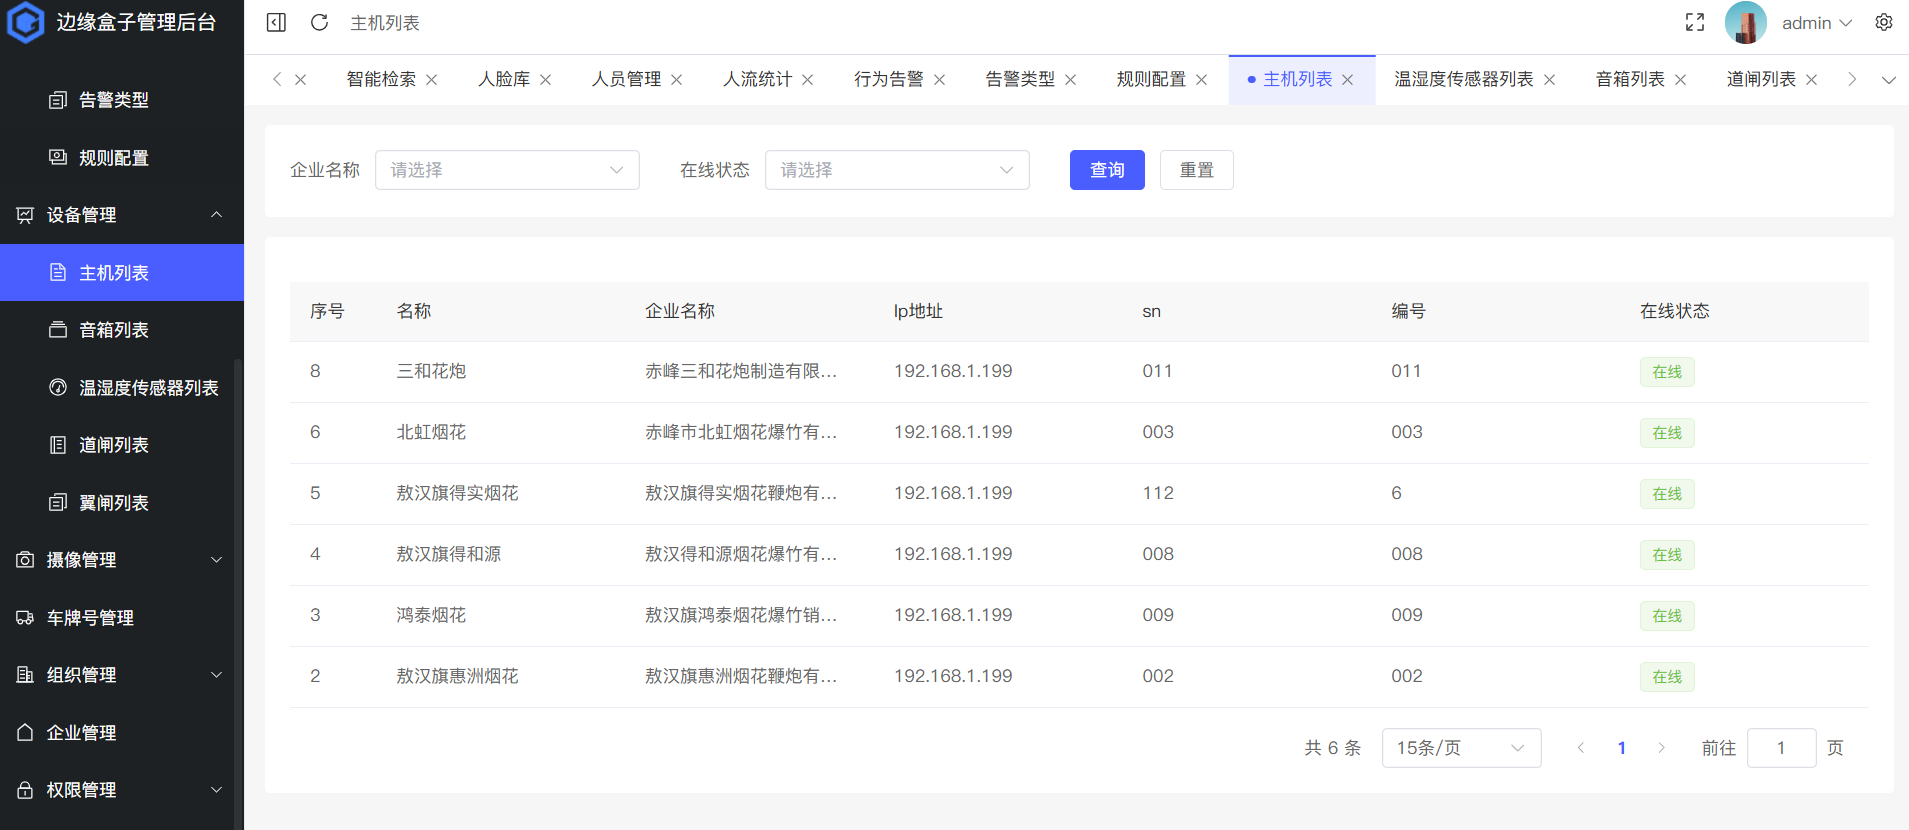
Task: Change page size from 15条/页
Action: click(x=1460, y=748)
